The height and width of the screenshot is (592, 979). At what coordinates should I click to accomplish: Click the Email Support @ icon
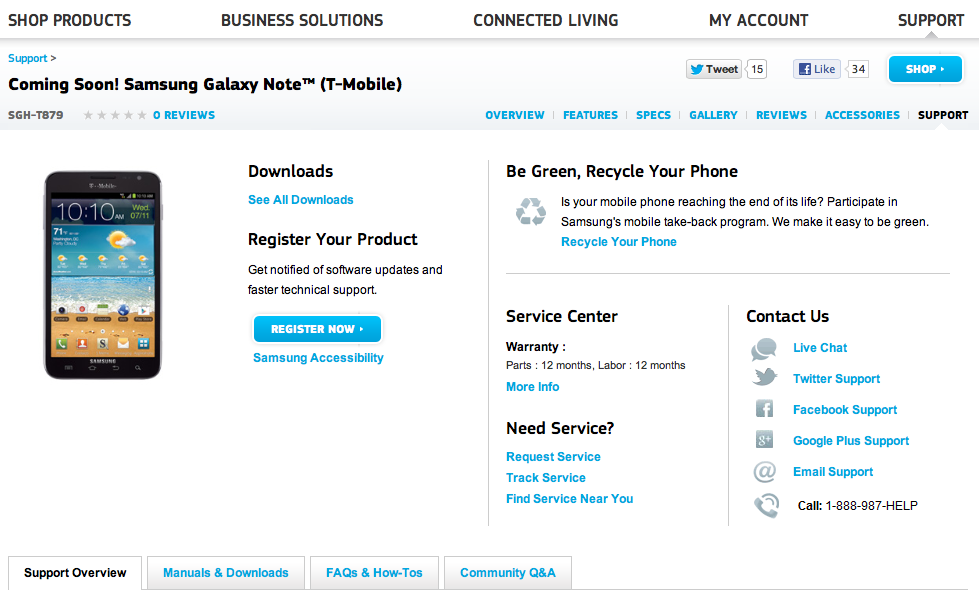coord(765,471)
